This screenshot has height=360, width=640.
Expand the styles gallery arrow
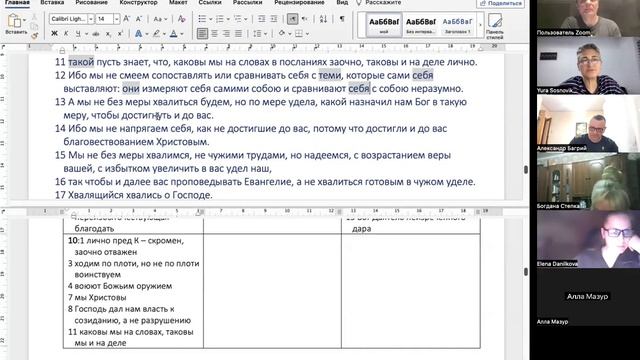[x=480, y=25]
